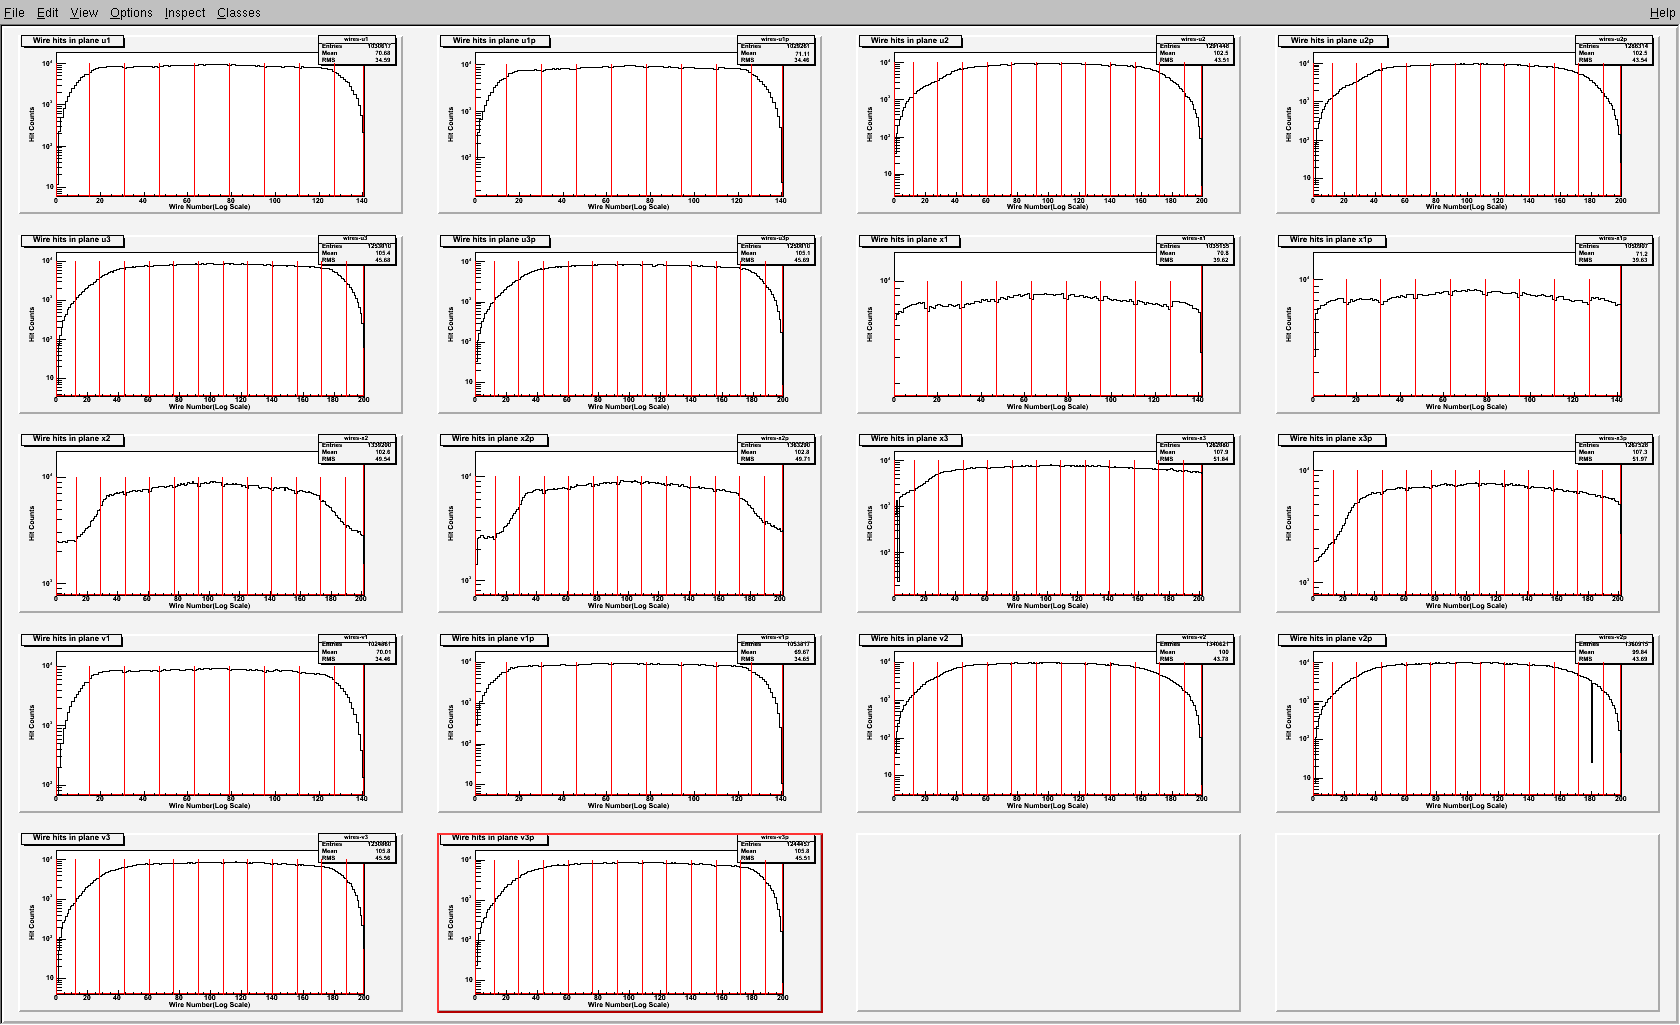Click the wires-x2p statistics box
The image size is (1680, 1025).
click(775, 449)
